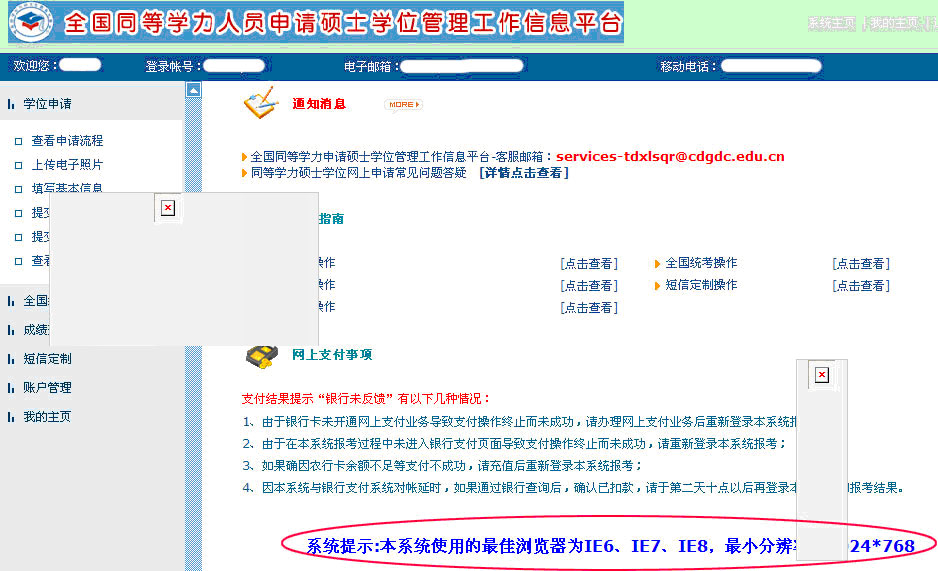Expand the 短信定制 menu section
Viewport: 938px width, 571px height.
(47, 359)
